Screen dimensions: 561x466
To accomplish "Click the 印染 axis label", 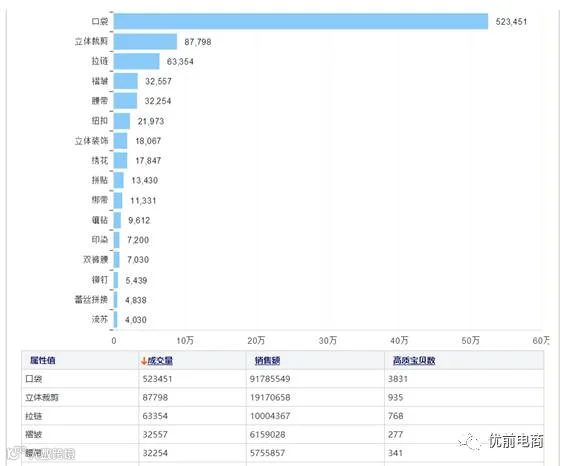I will point(100,239).
